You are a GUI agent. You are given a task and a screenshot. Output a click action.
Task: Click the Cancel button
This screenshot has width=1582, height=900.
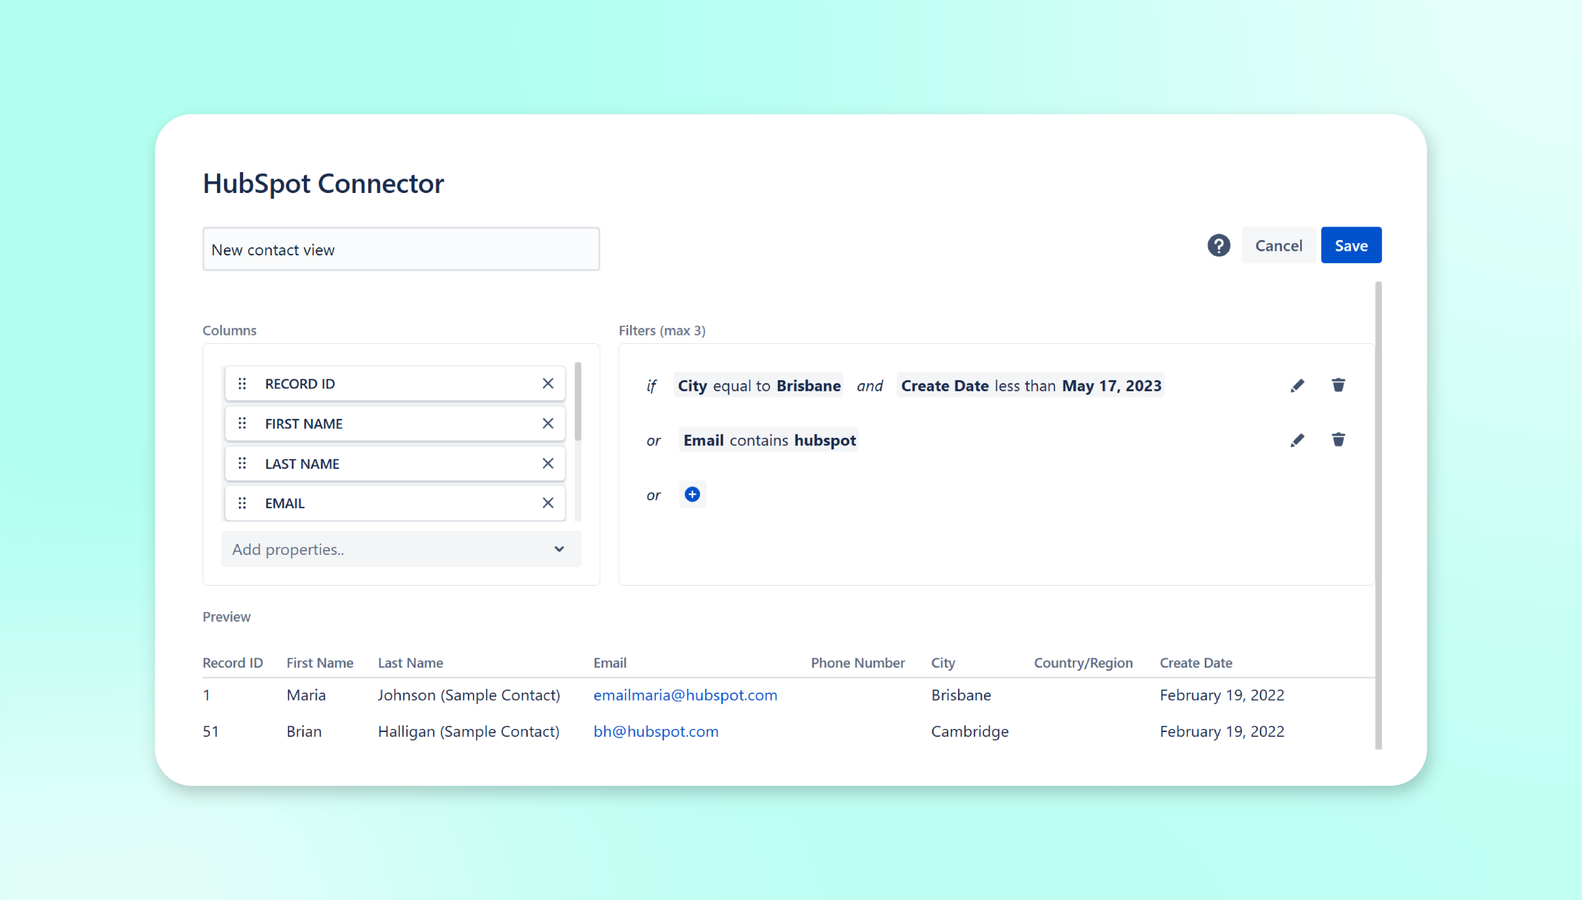point(1278,245)
